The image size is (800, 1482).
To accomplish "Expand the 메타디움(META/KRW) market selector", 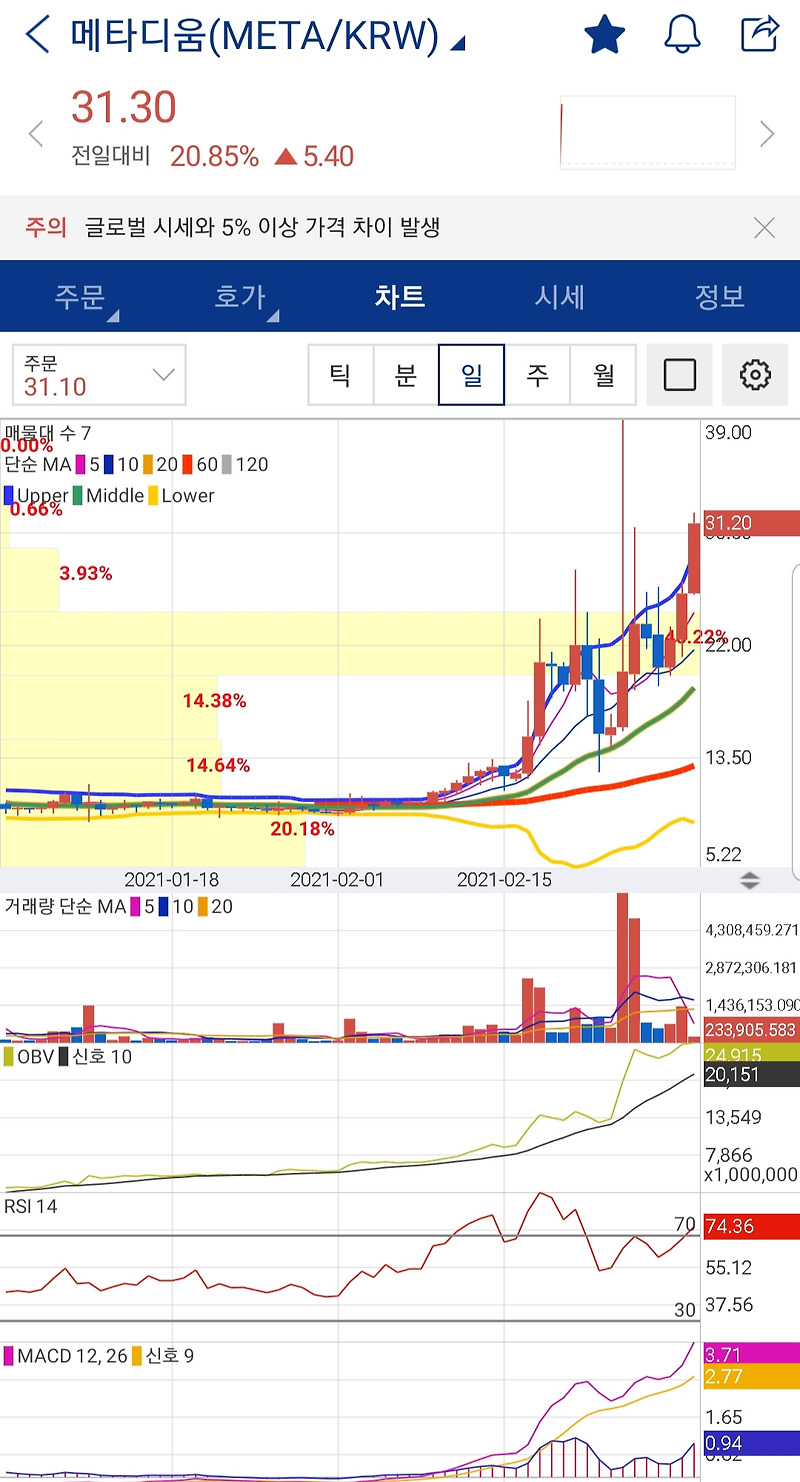I will tap(268, 36).
